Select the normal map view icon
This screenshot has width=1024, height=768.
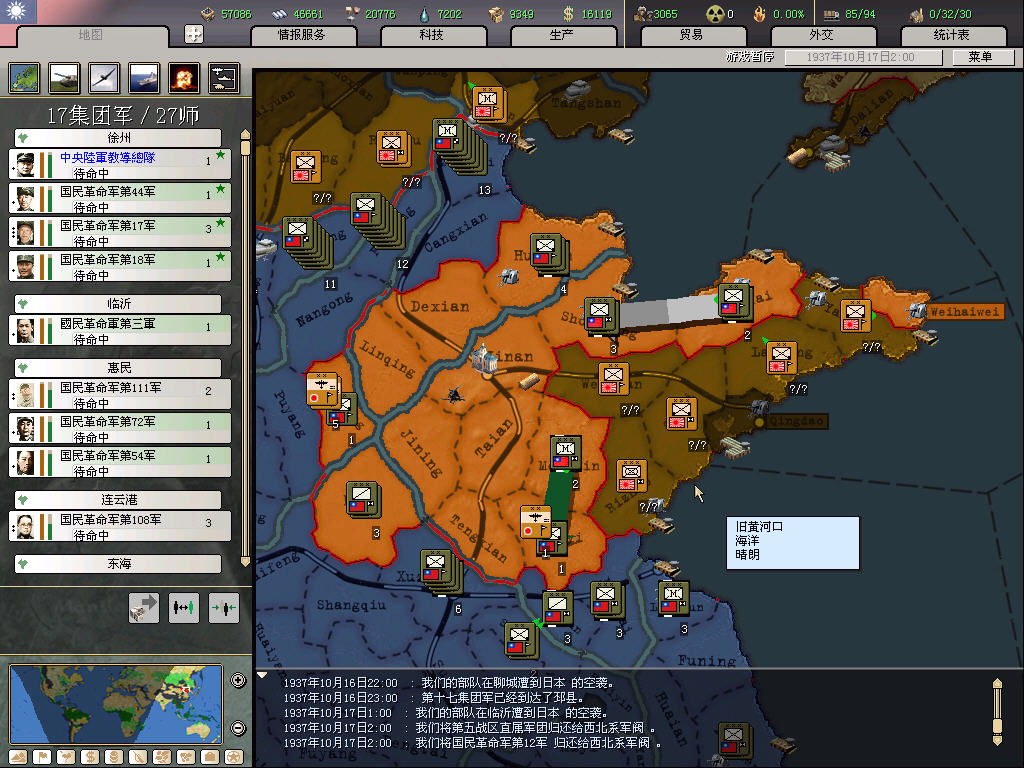(x=24, y=78)
